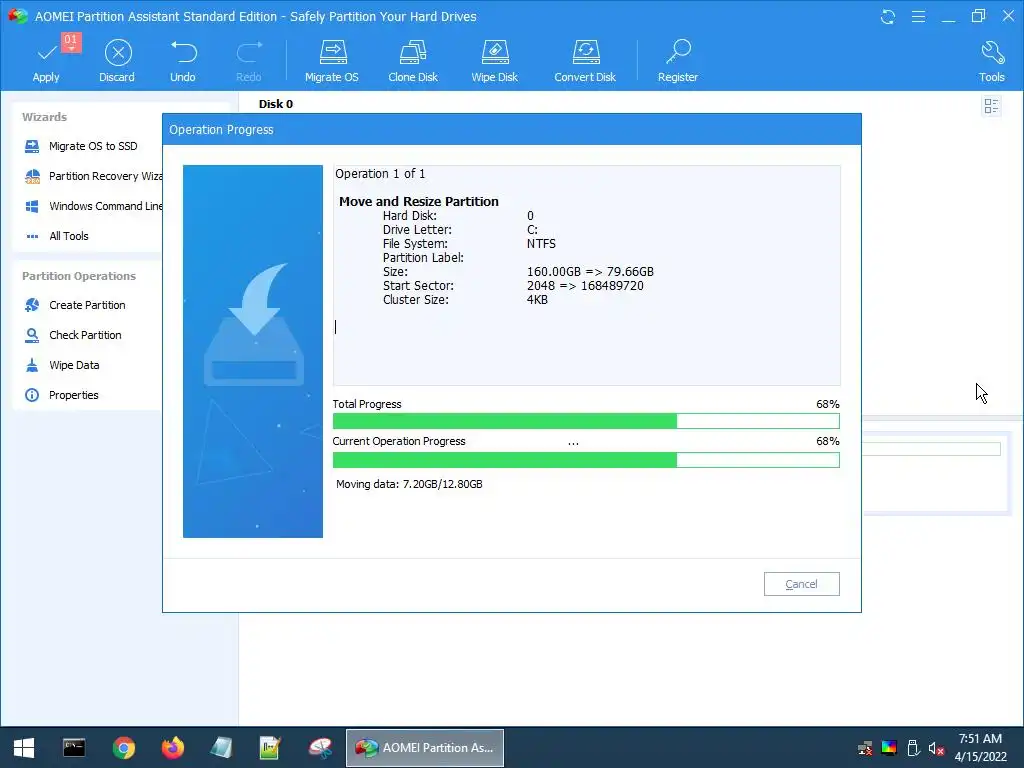Click the pending operations '01' badge
The height and width of the screenshot is (768, 1024).
(71, 40)
